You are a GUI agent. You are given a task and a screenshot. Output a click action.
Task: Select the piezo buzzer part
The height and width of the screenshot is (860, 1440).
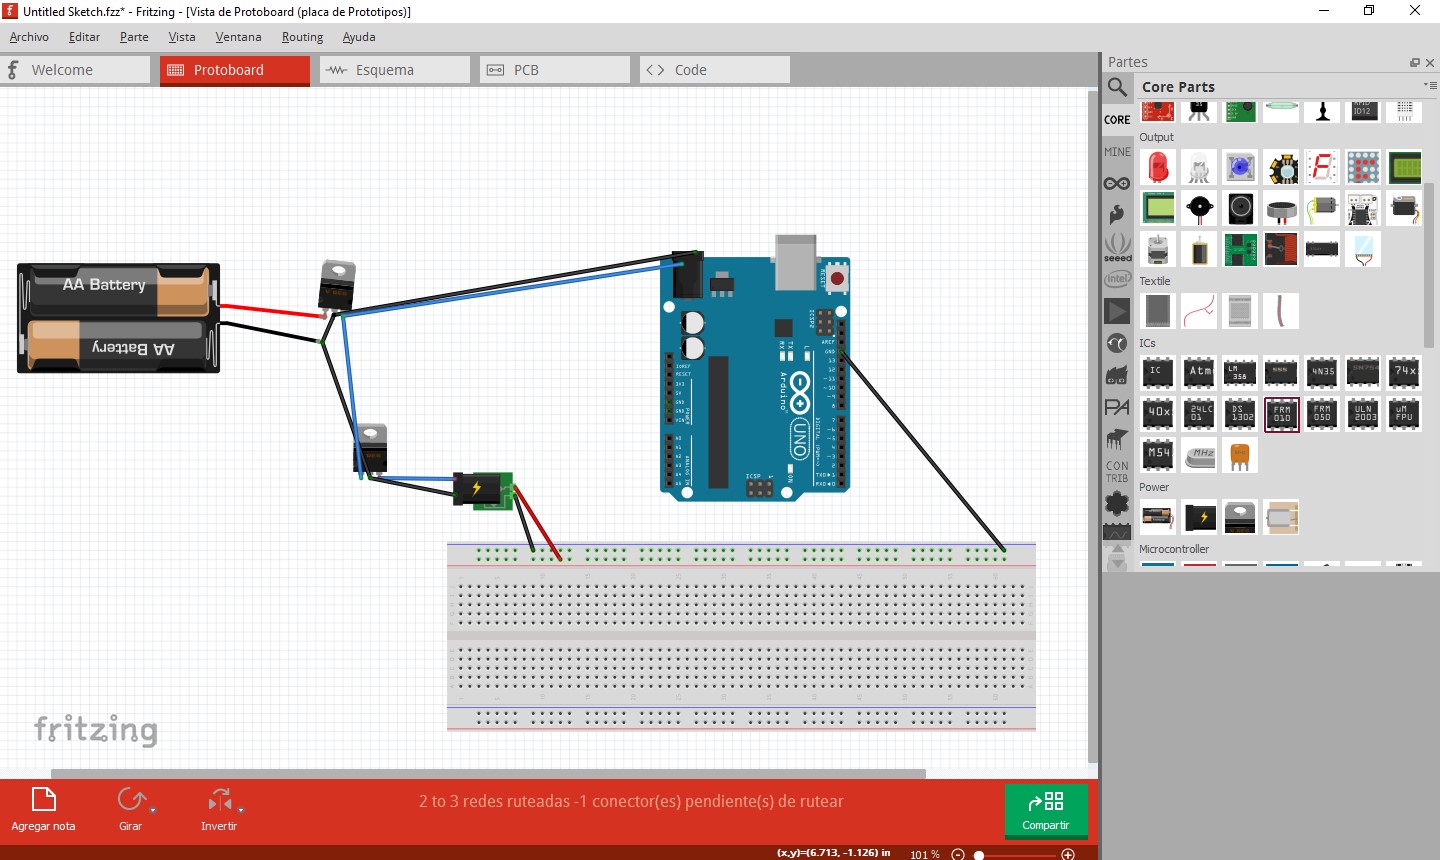(x=1199, y=208)
